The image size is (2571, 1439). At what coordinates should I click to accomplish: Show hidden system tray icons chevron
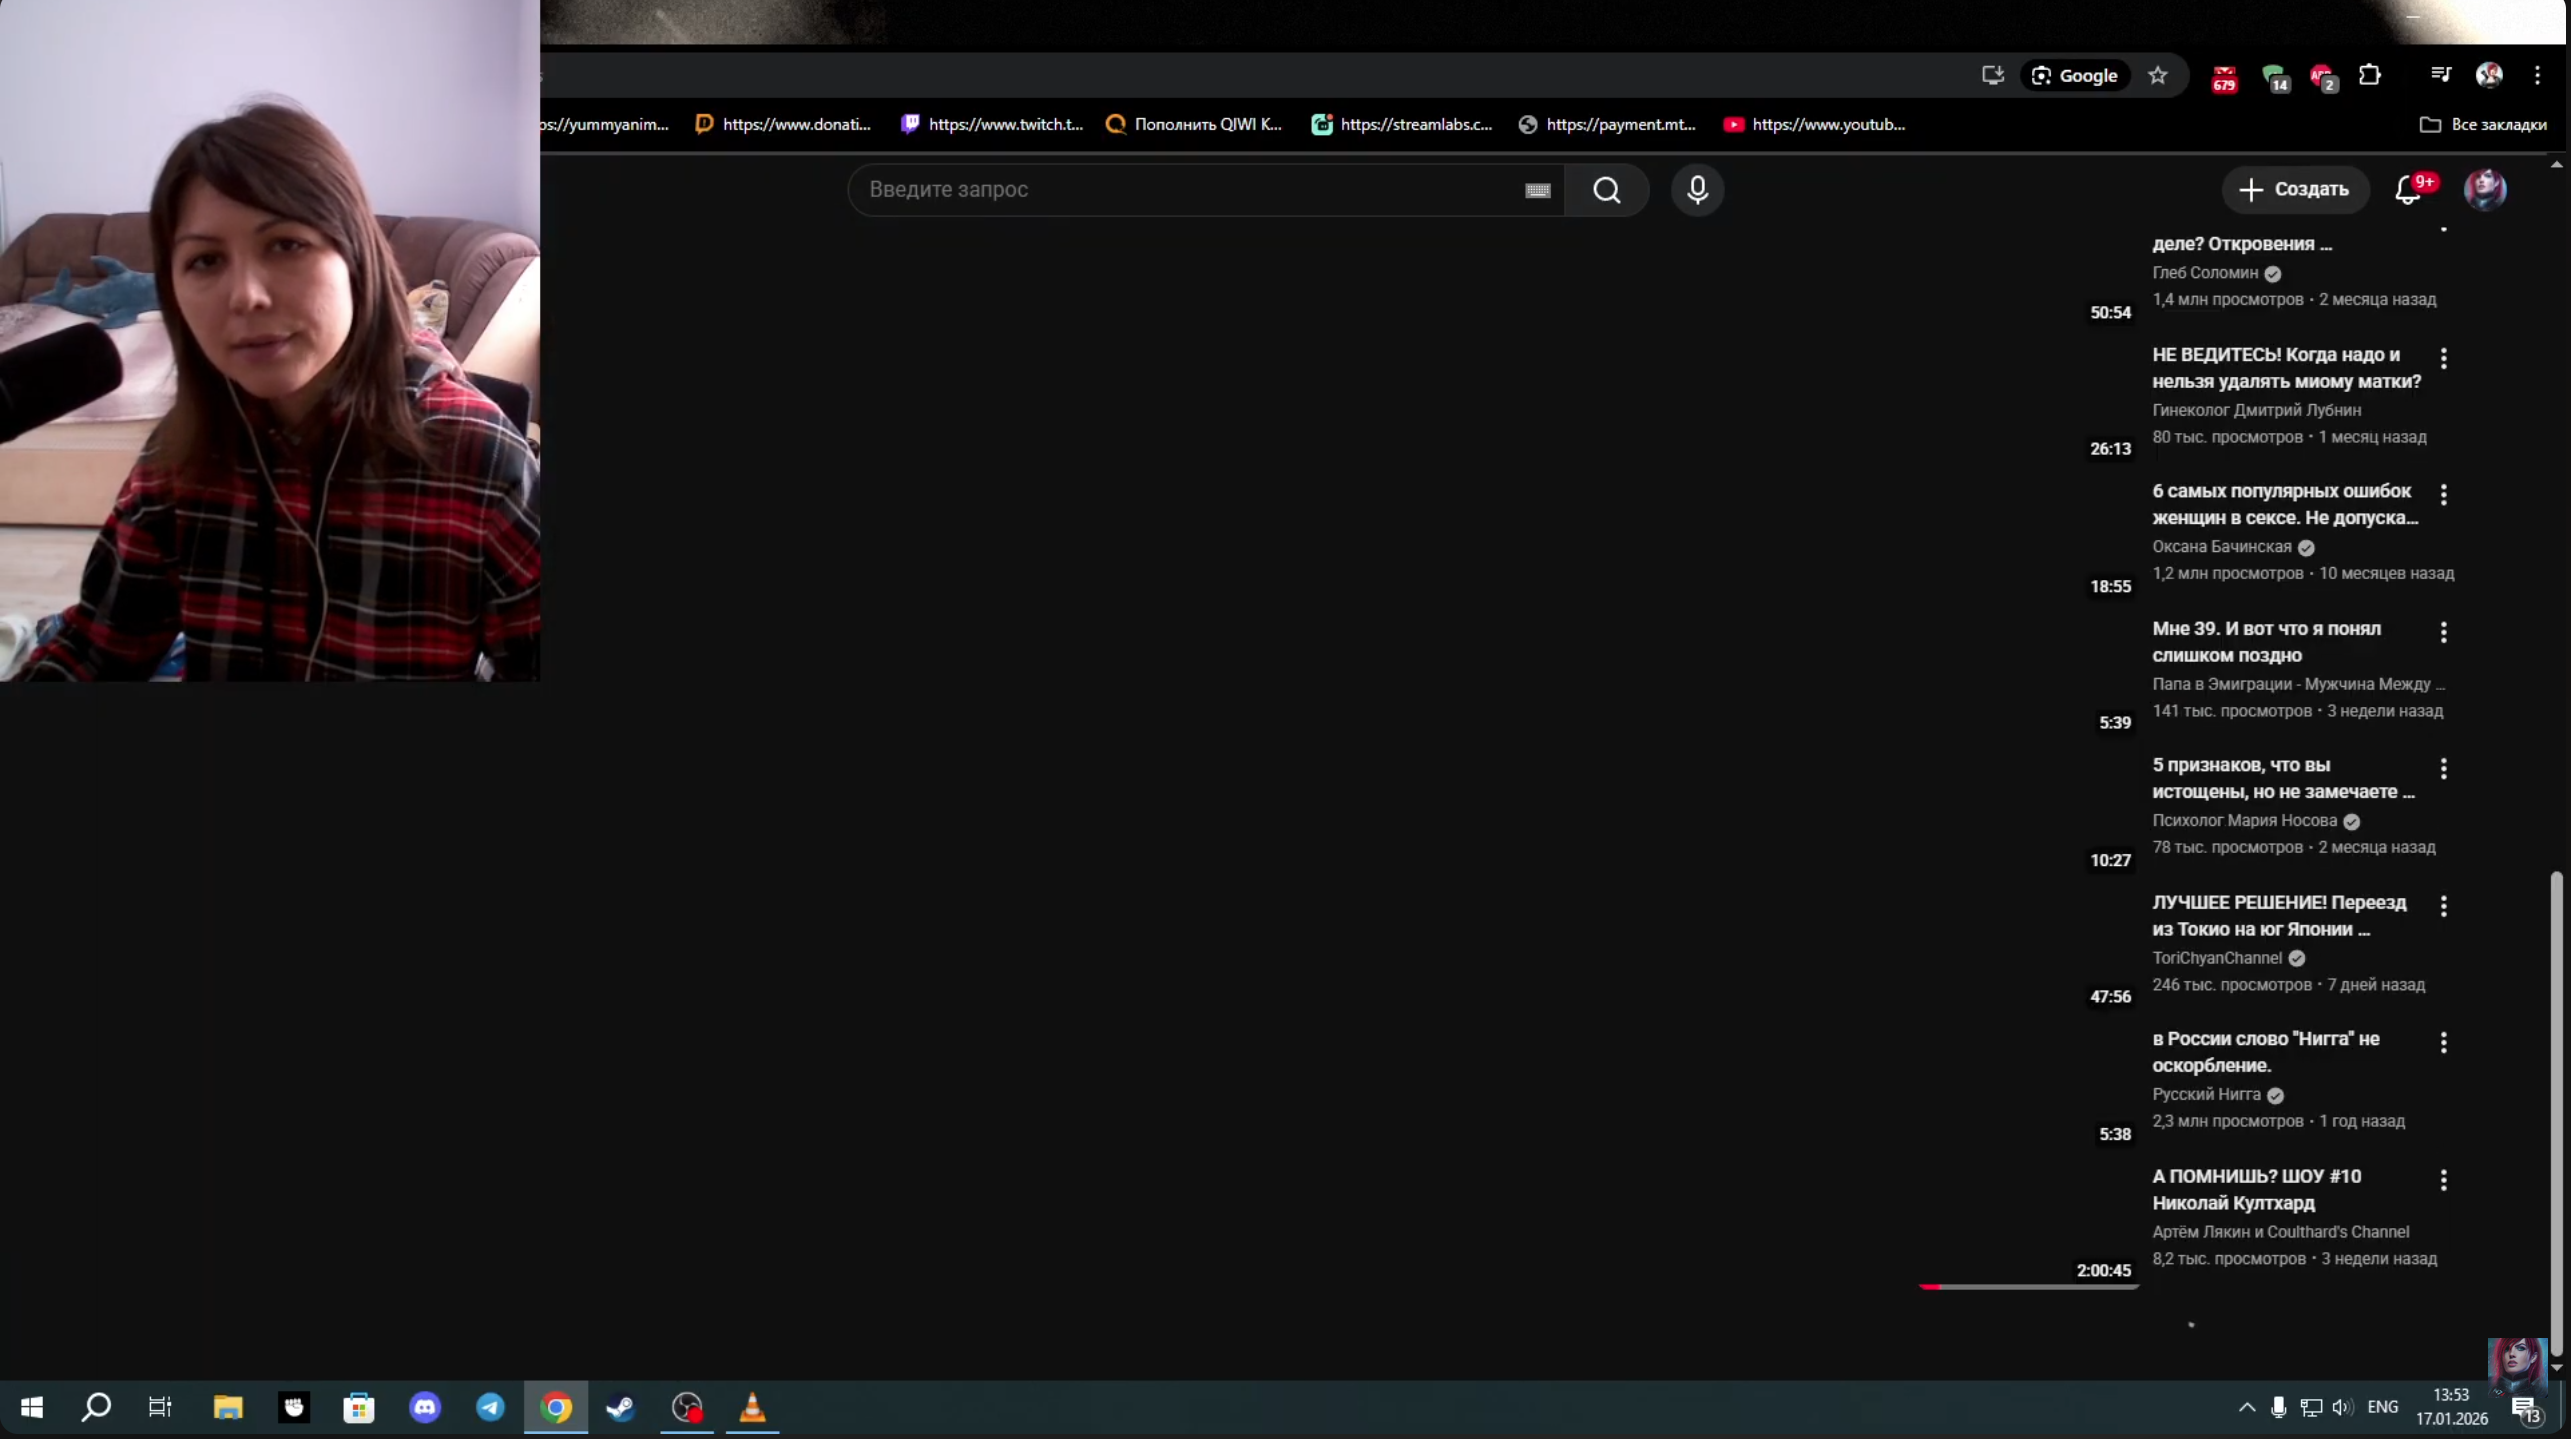[x=2246, y=1408]
